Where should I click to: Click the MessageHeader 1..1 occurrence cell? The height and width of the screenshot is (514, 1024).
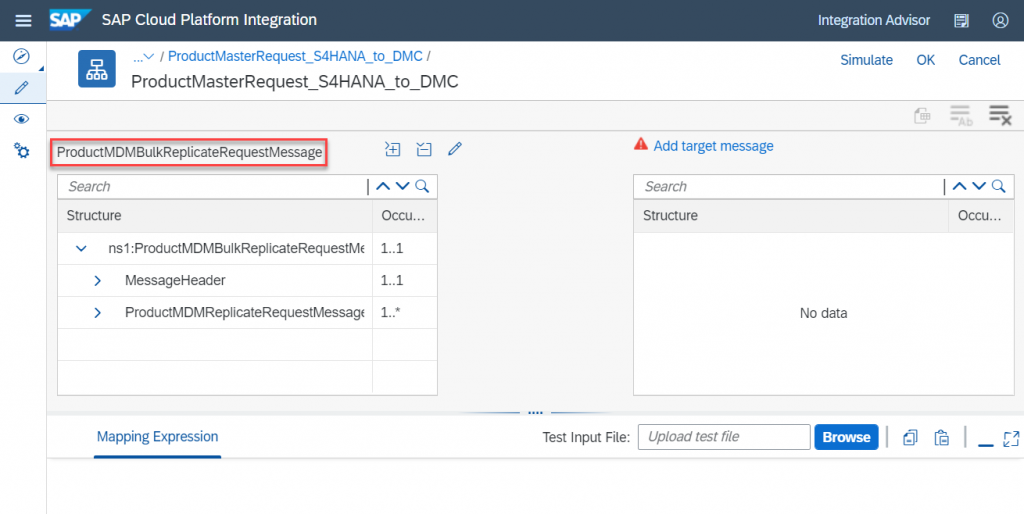(404, 281)
